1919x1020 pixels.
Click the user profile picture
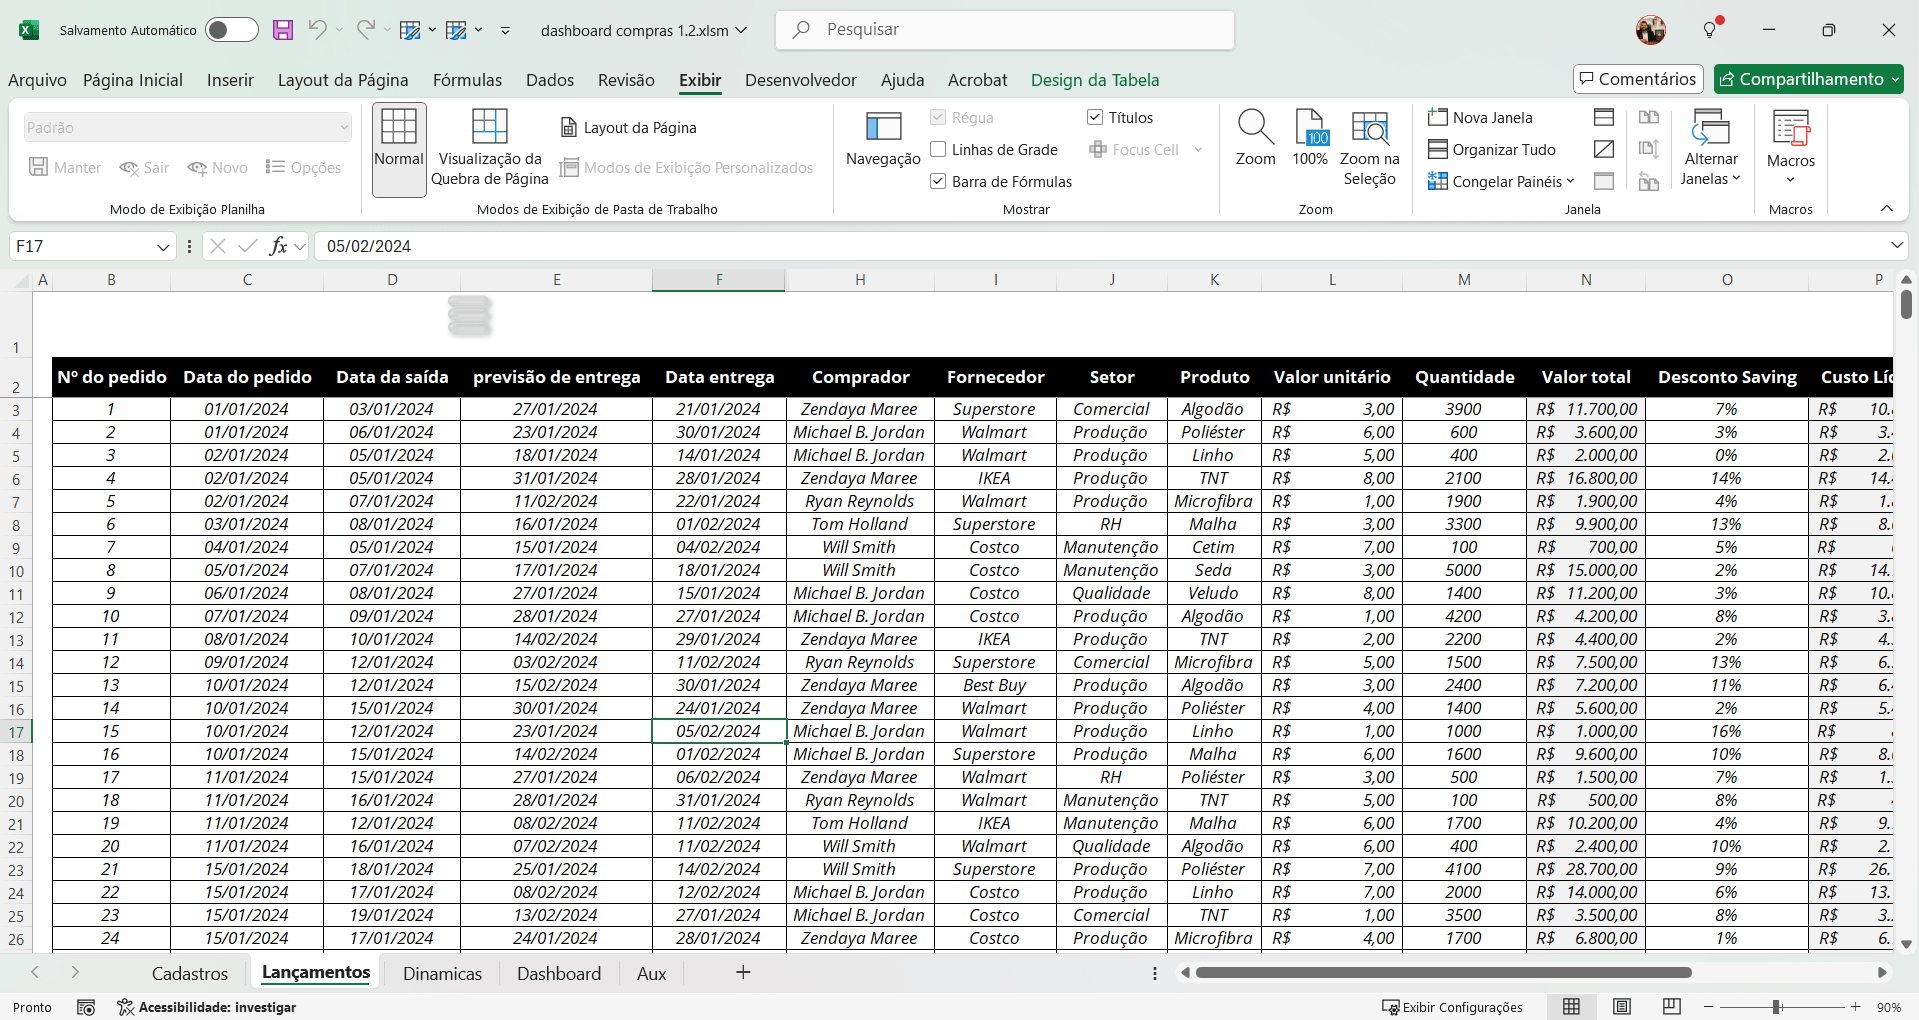pos(1651,30)
